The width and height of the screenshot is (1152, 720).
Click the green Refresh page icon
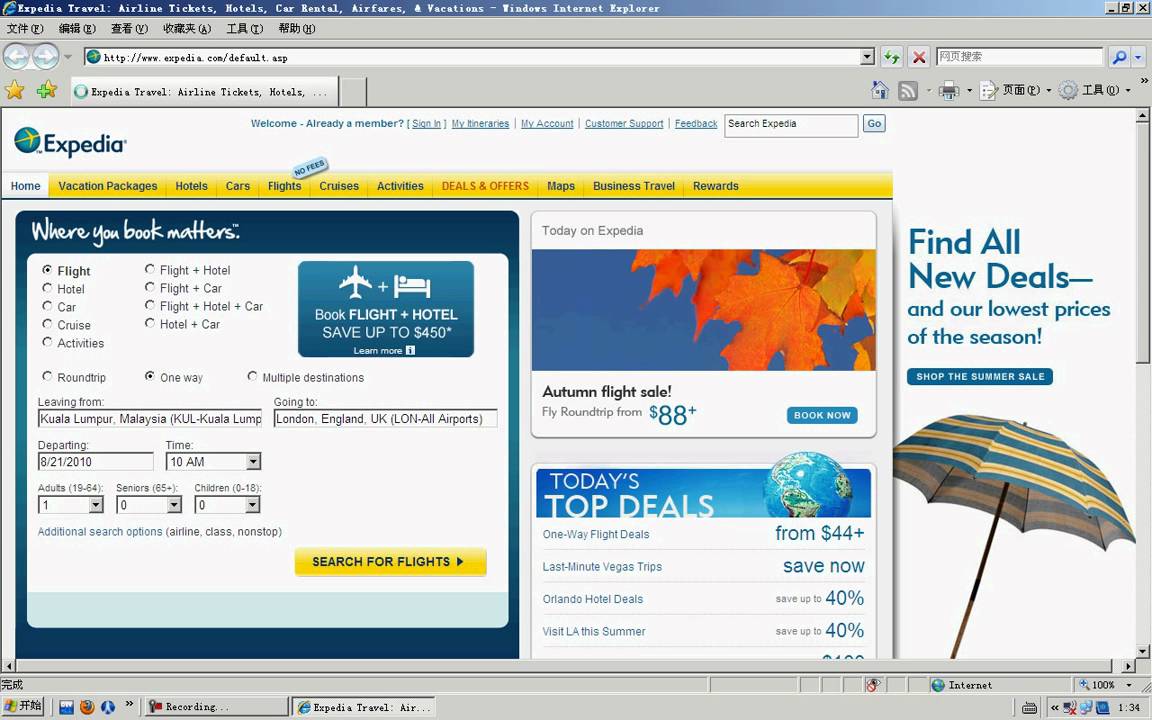click(x=892, y=57)
